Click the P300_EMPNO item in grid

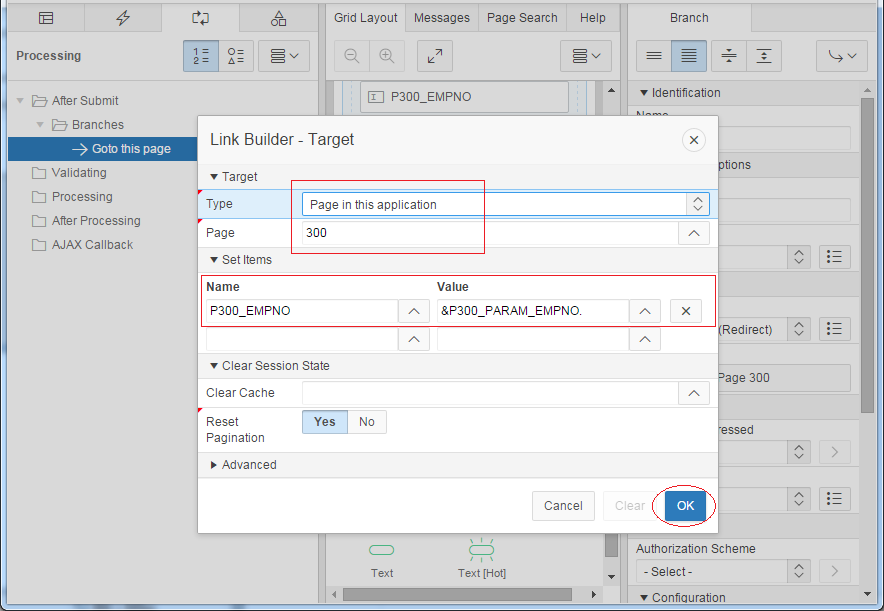464,97
